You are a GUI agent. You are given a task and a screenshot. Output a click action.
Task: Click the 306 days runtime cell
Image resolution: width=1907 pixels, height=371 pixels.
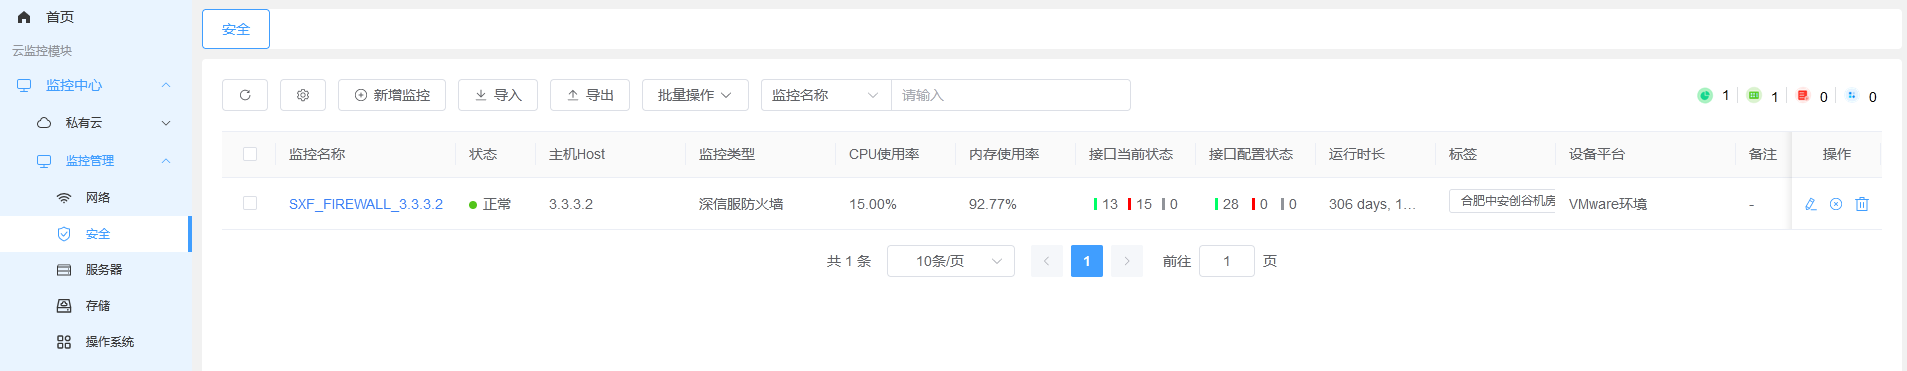pos(1372,204)
